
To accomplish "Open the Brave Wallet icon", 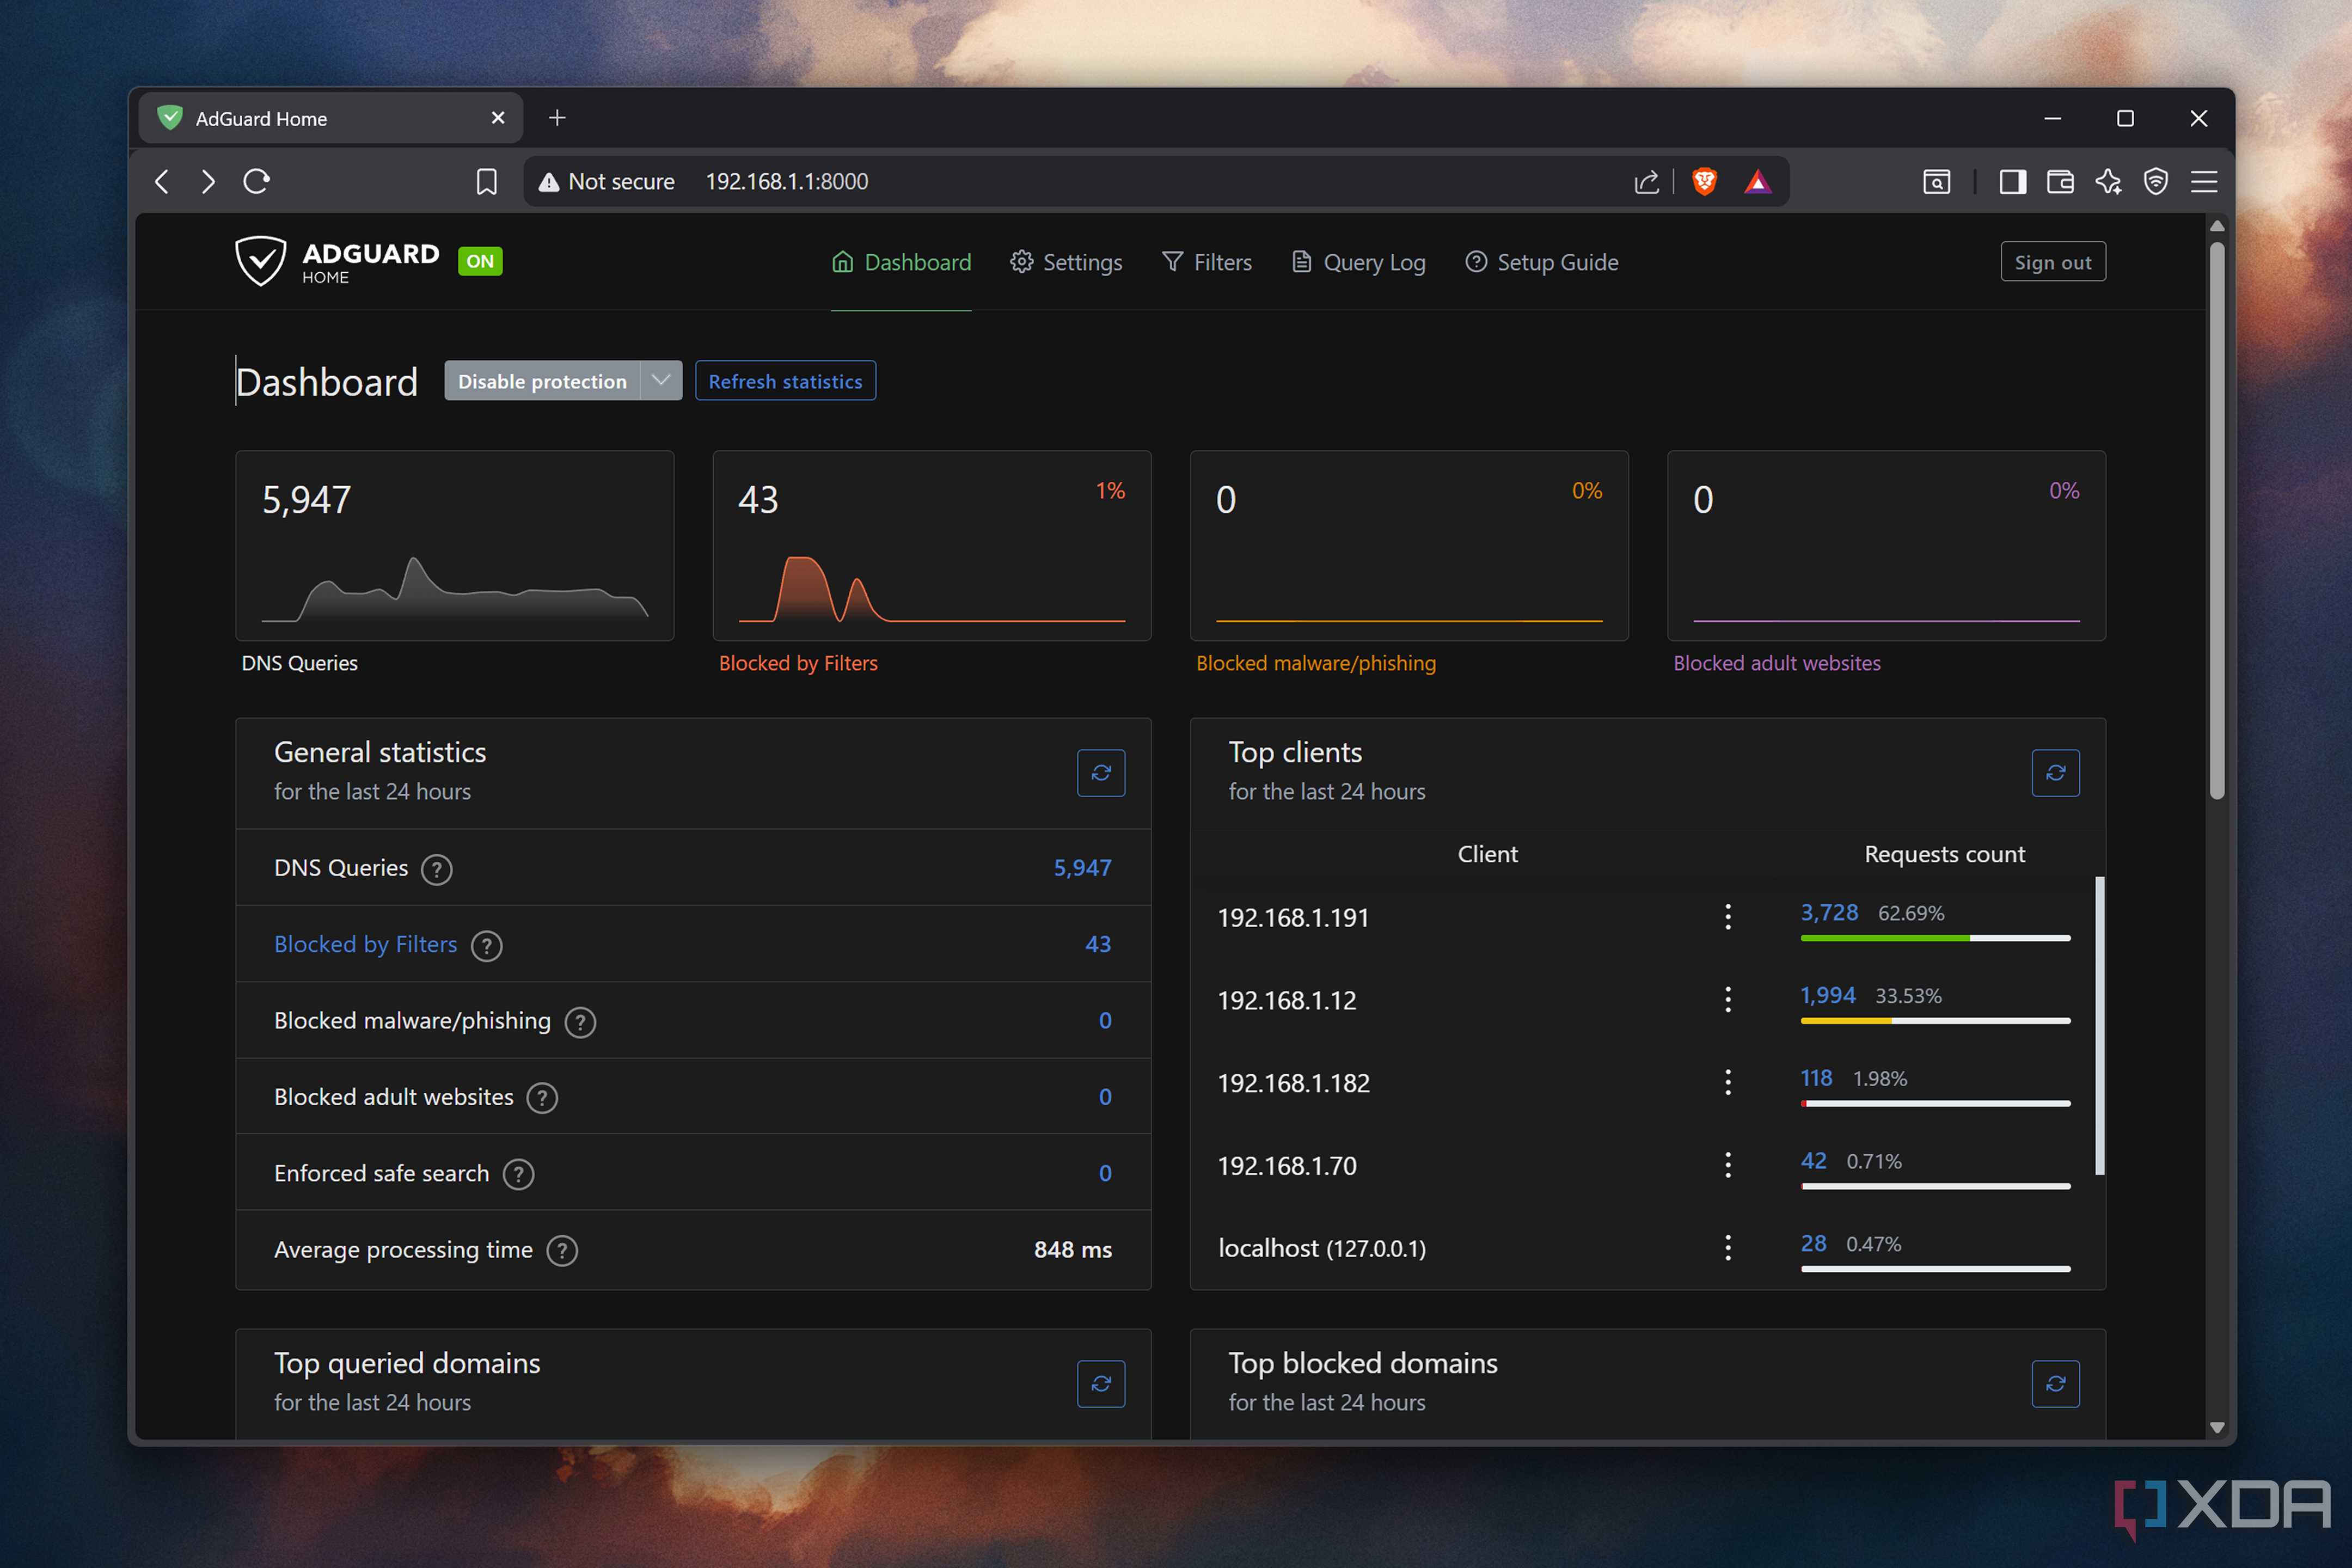I will tap(2060, 181).
